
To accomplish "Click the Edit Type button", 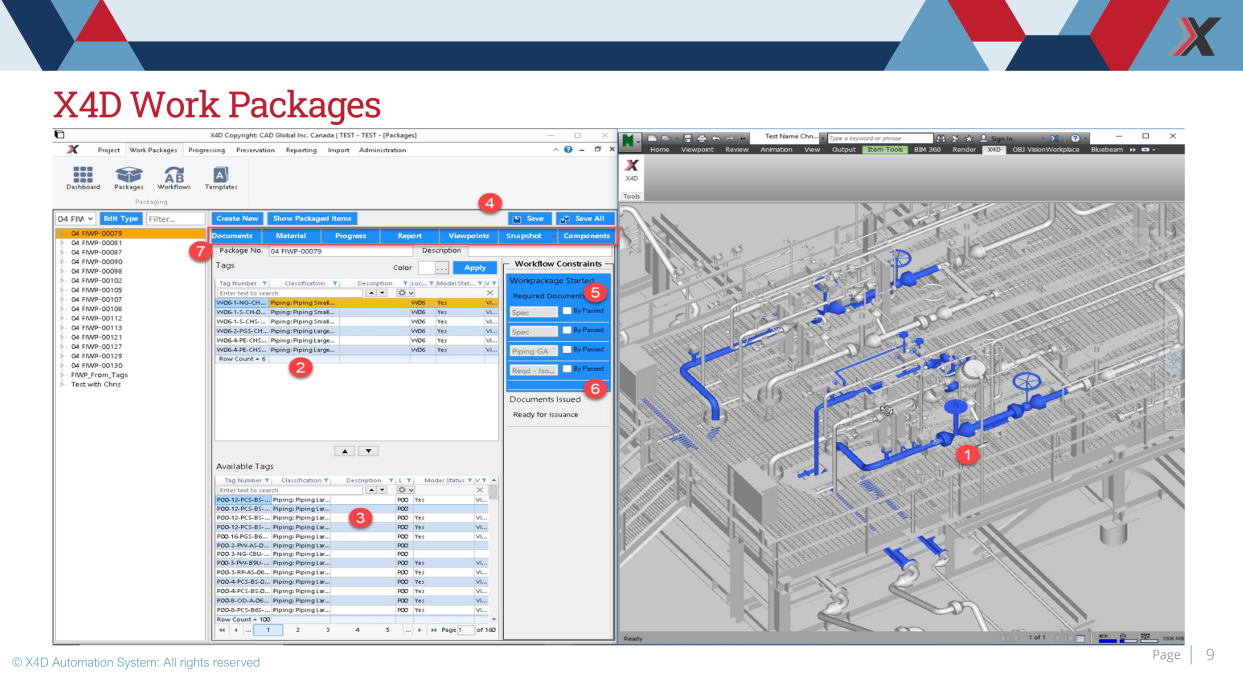I will (x=120, y=218).
